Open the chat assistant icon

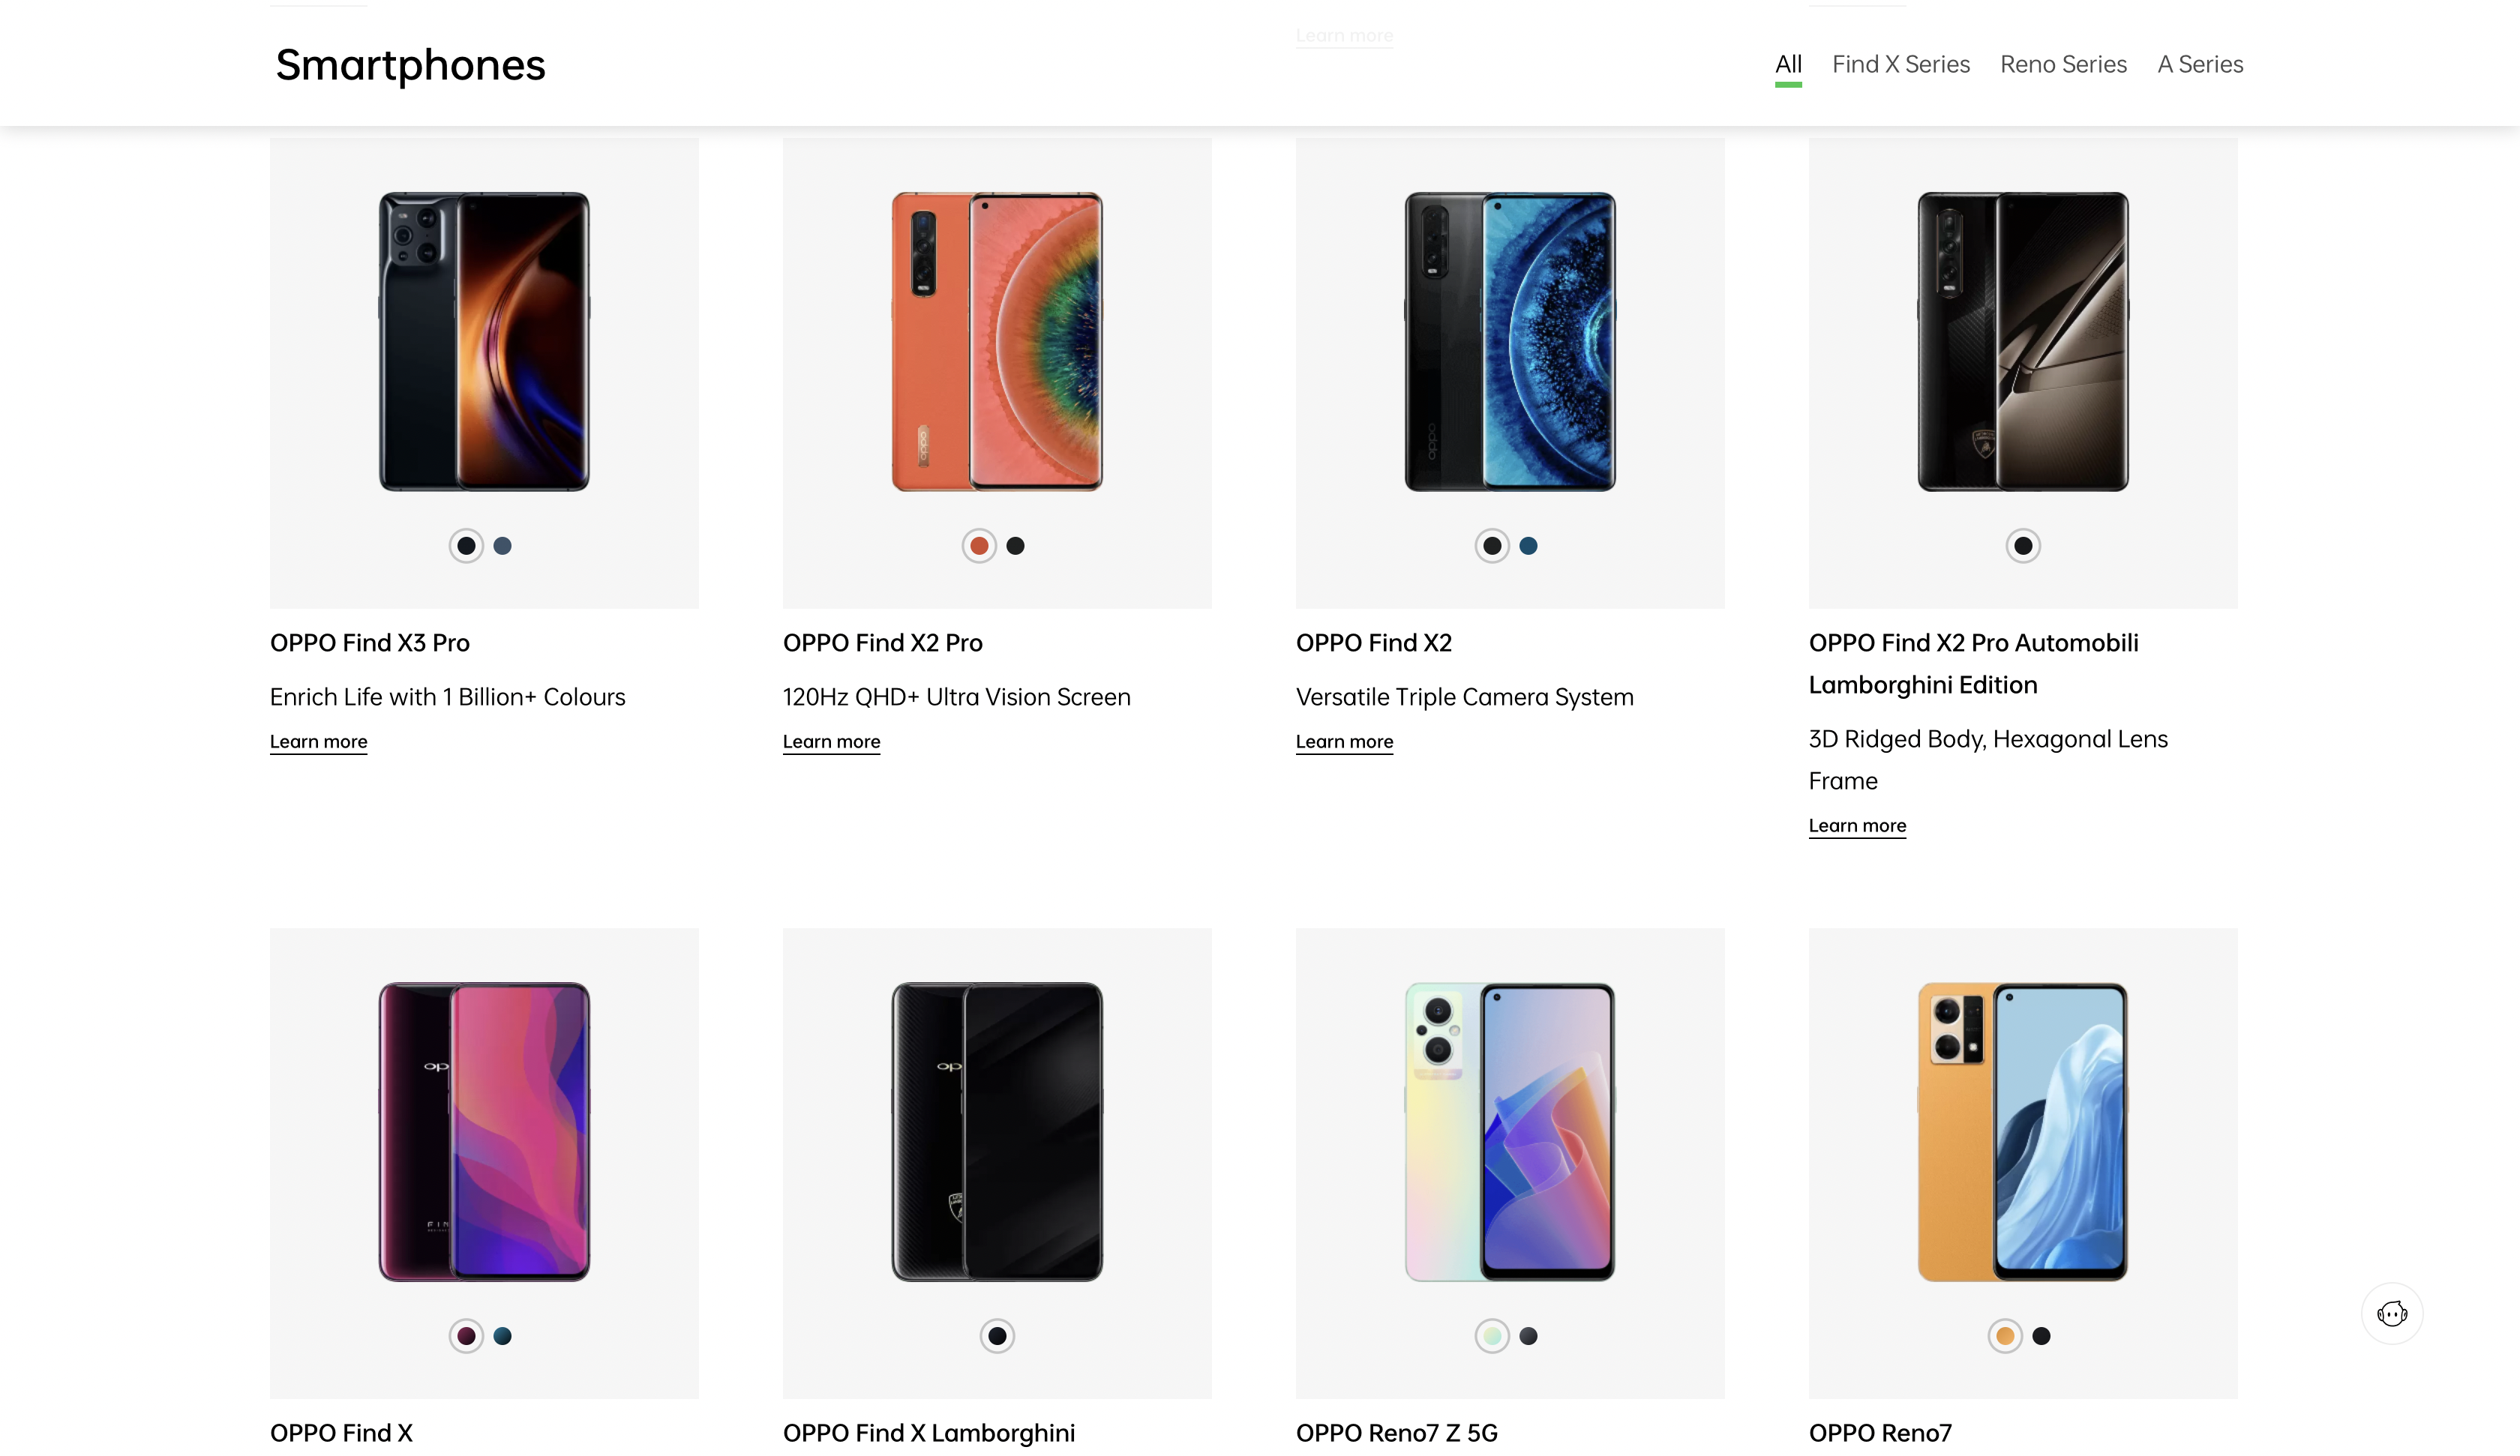[2391, 1313]
